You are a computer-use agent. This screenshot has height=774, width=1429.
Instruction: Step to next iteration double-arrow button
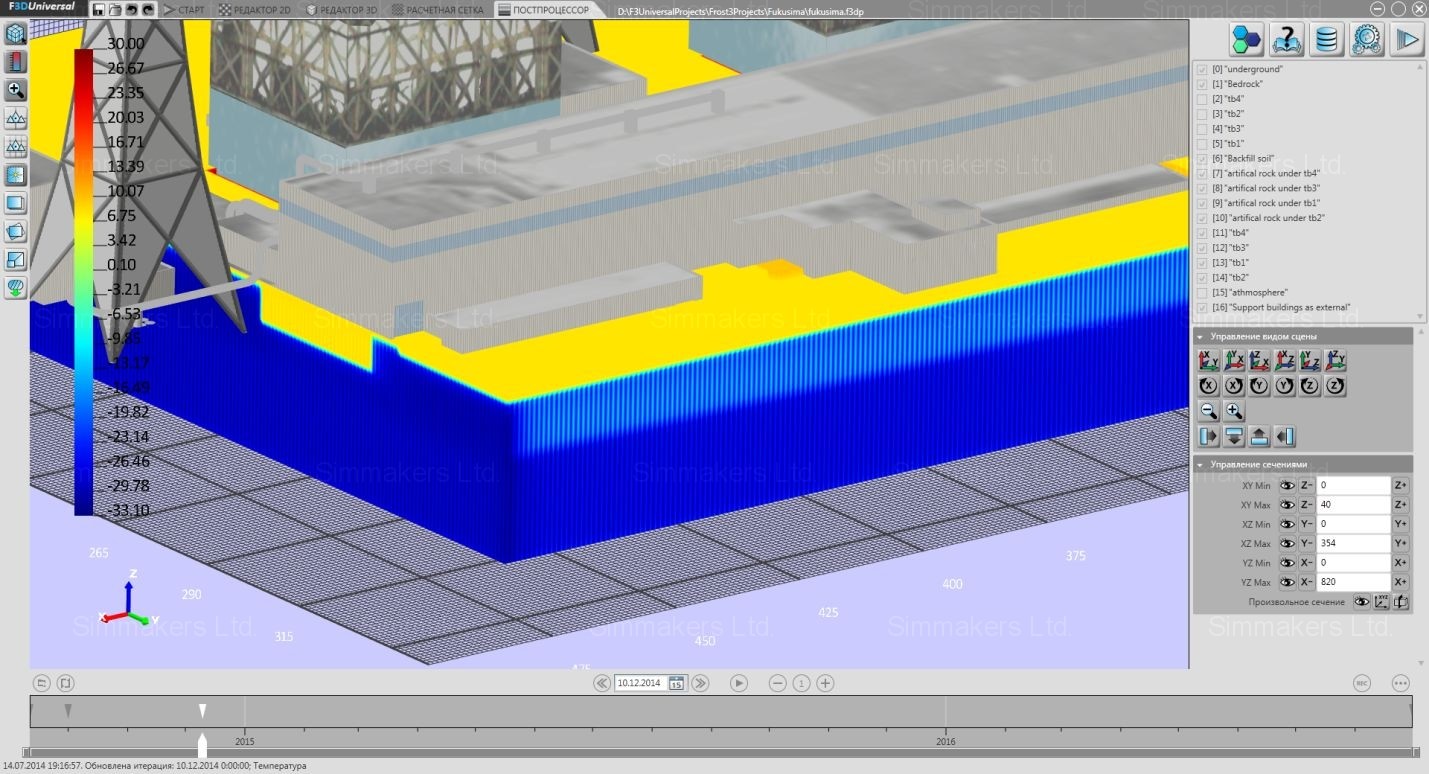click(x=700, y=683)
